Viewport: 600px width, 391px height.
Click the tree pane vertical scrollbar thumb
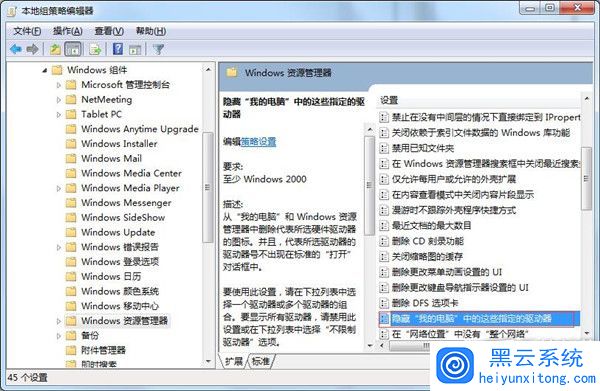208,187
